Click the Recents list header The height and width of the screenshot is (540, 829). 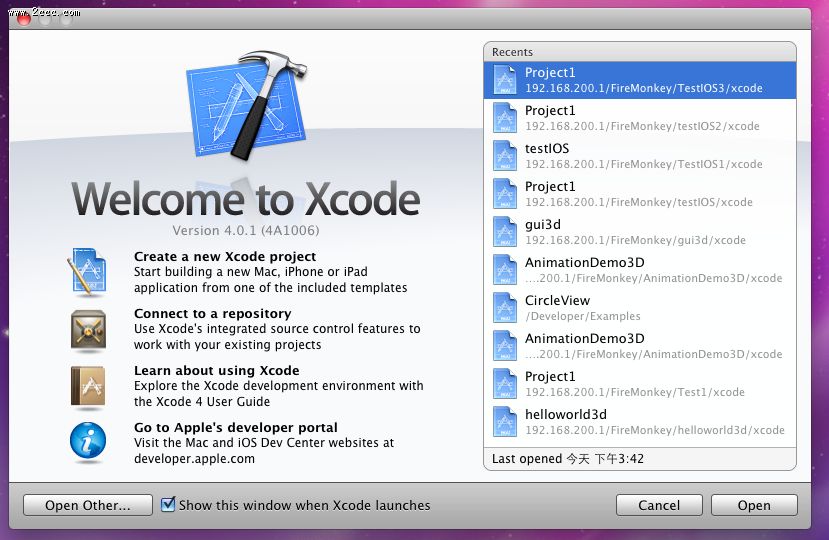click(x=640, y=52)
